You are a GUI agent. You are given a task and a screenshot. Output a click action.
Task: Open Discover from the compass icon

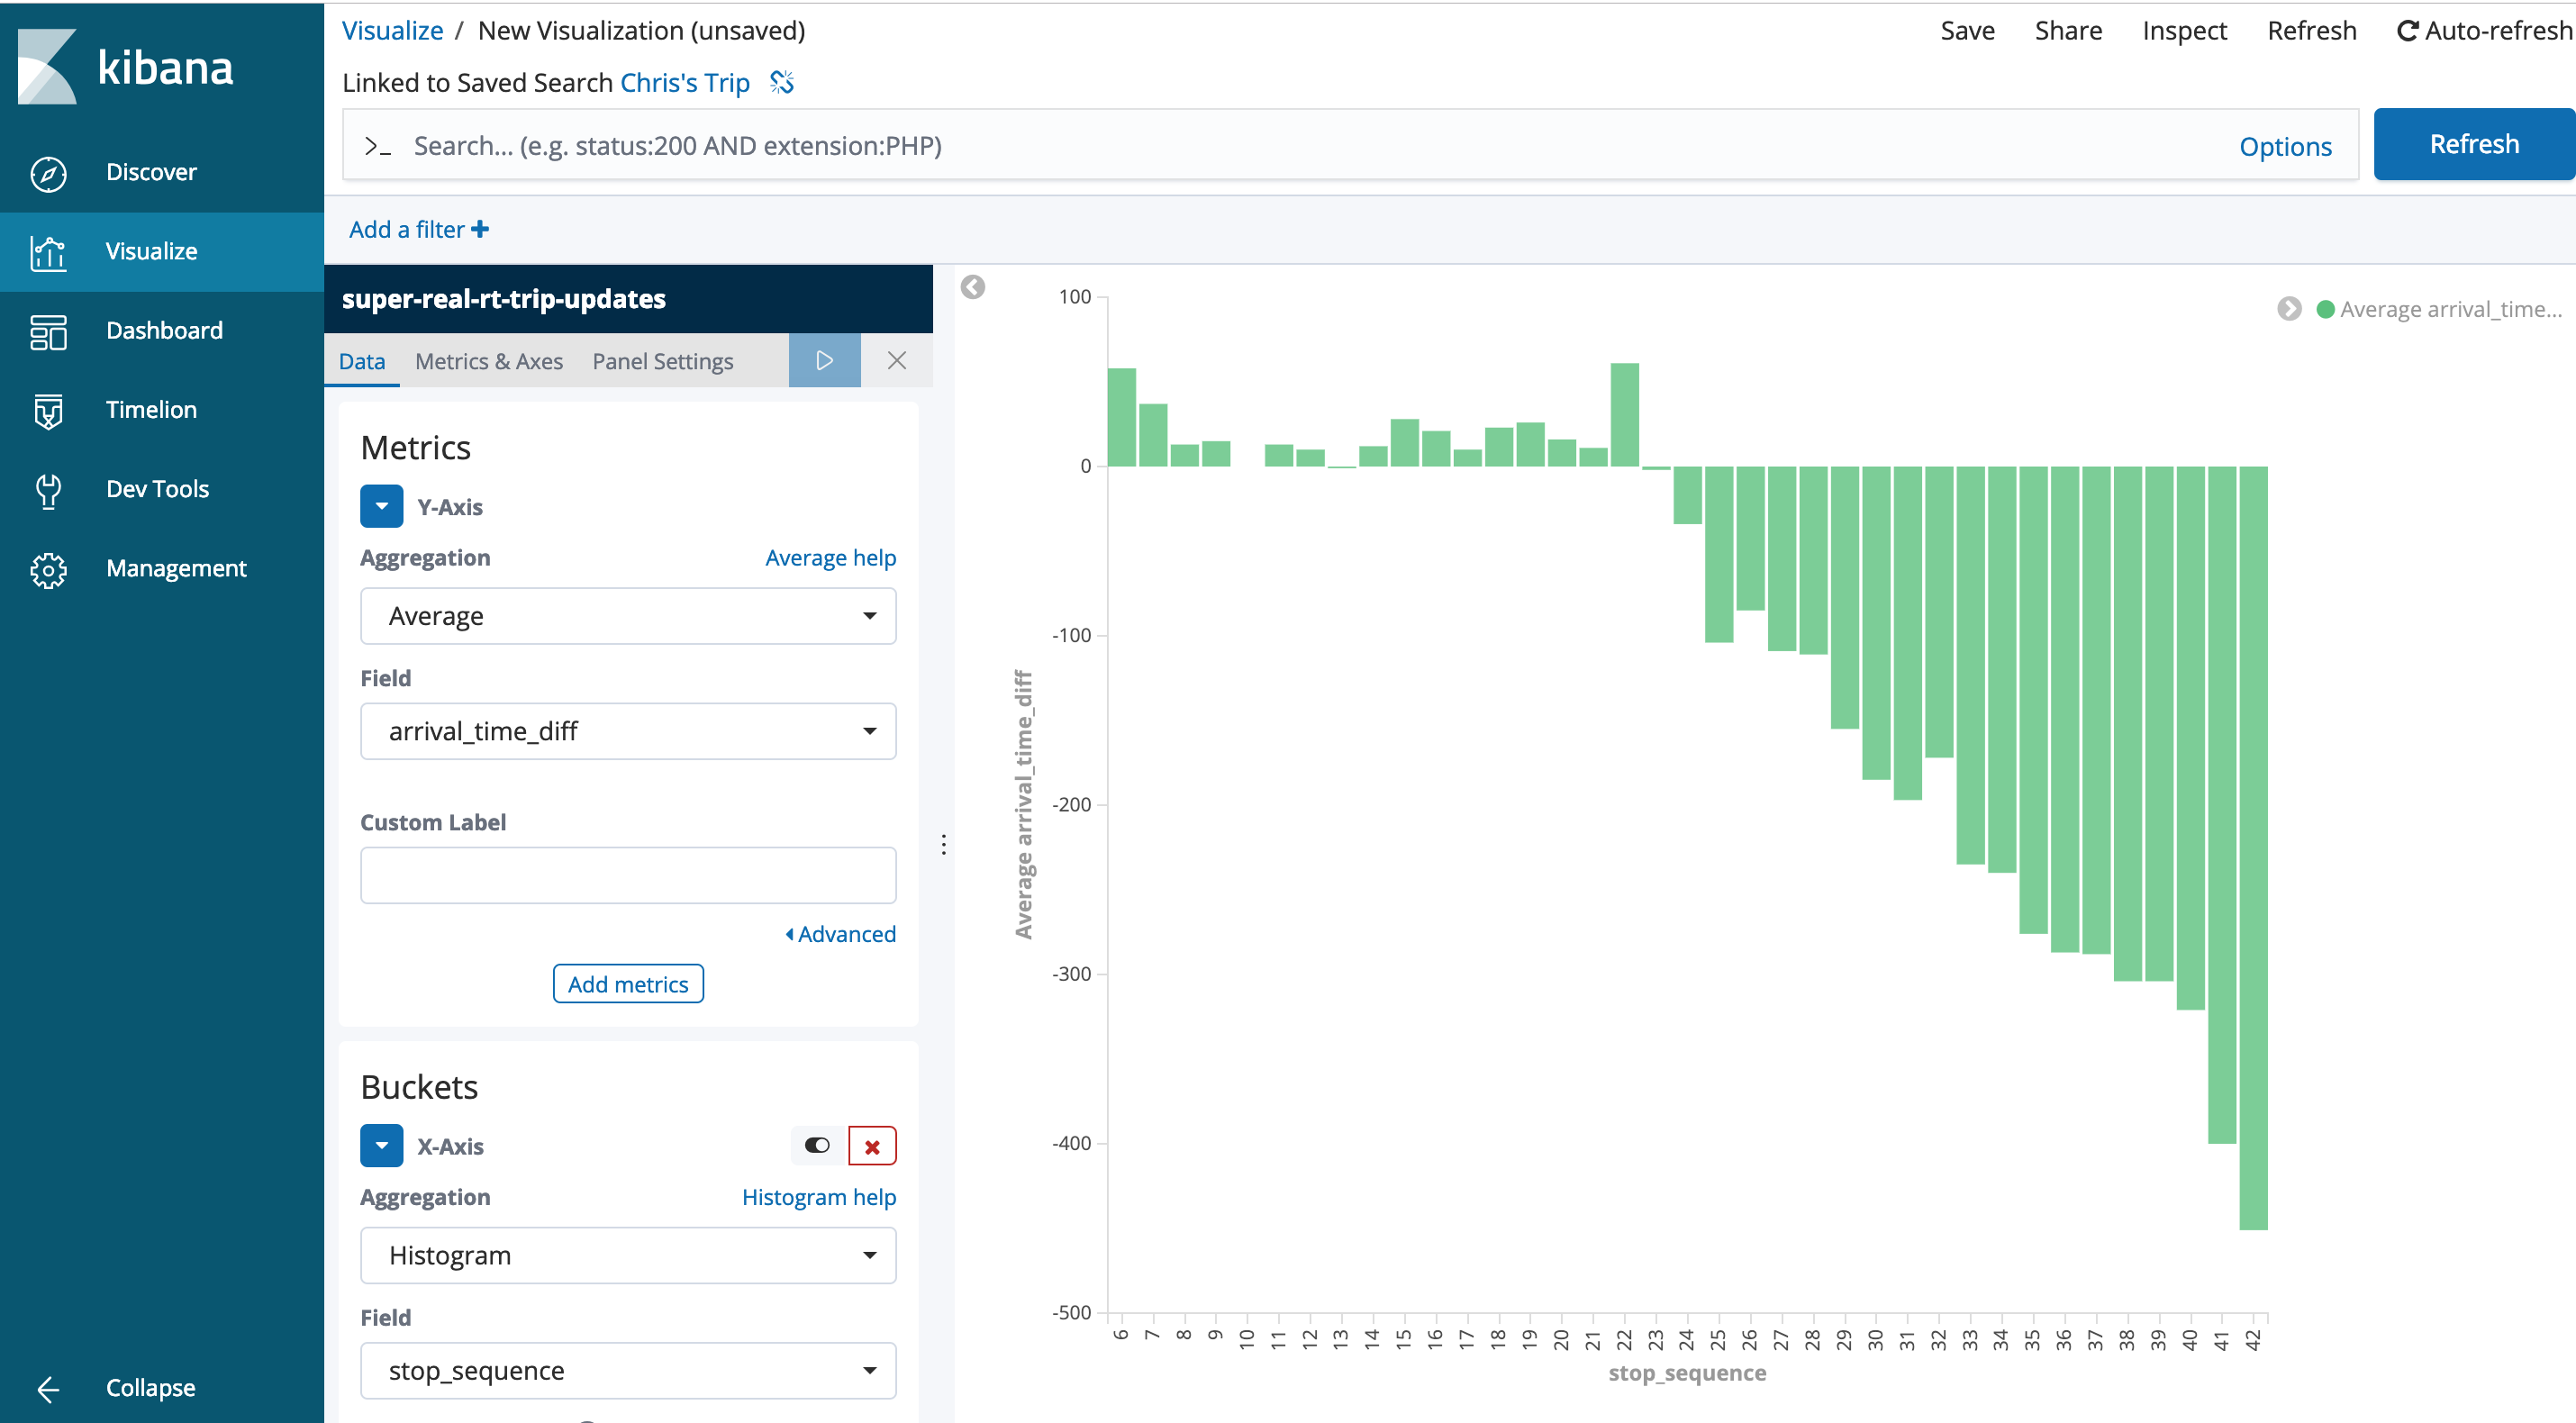[48, 173]
